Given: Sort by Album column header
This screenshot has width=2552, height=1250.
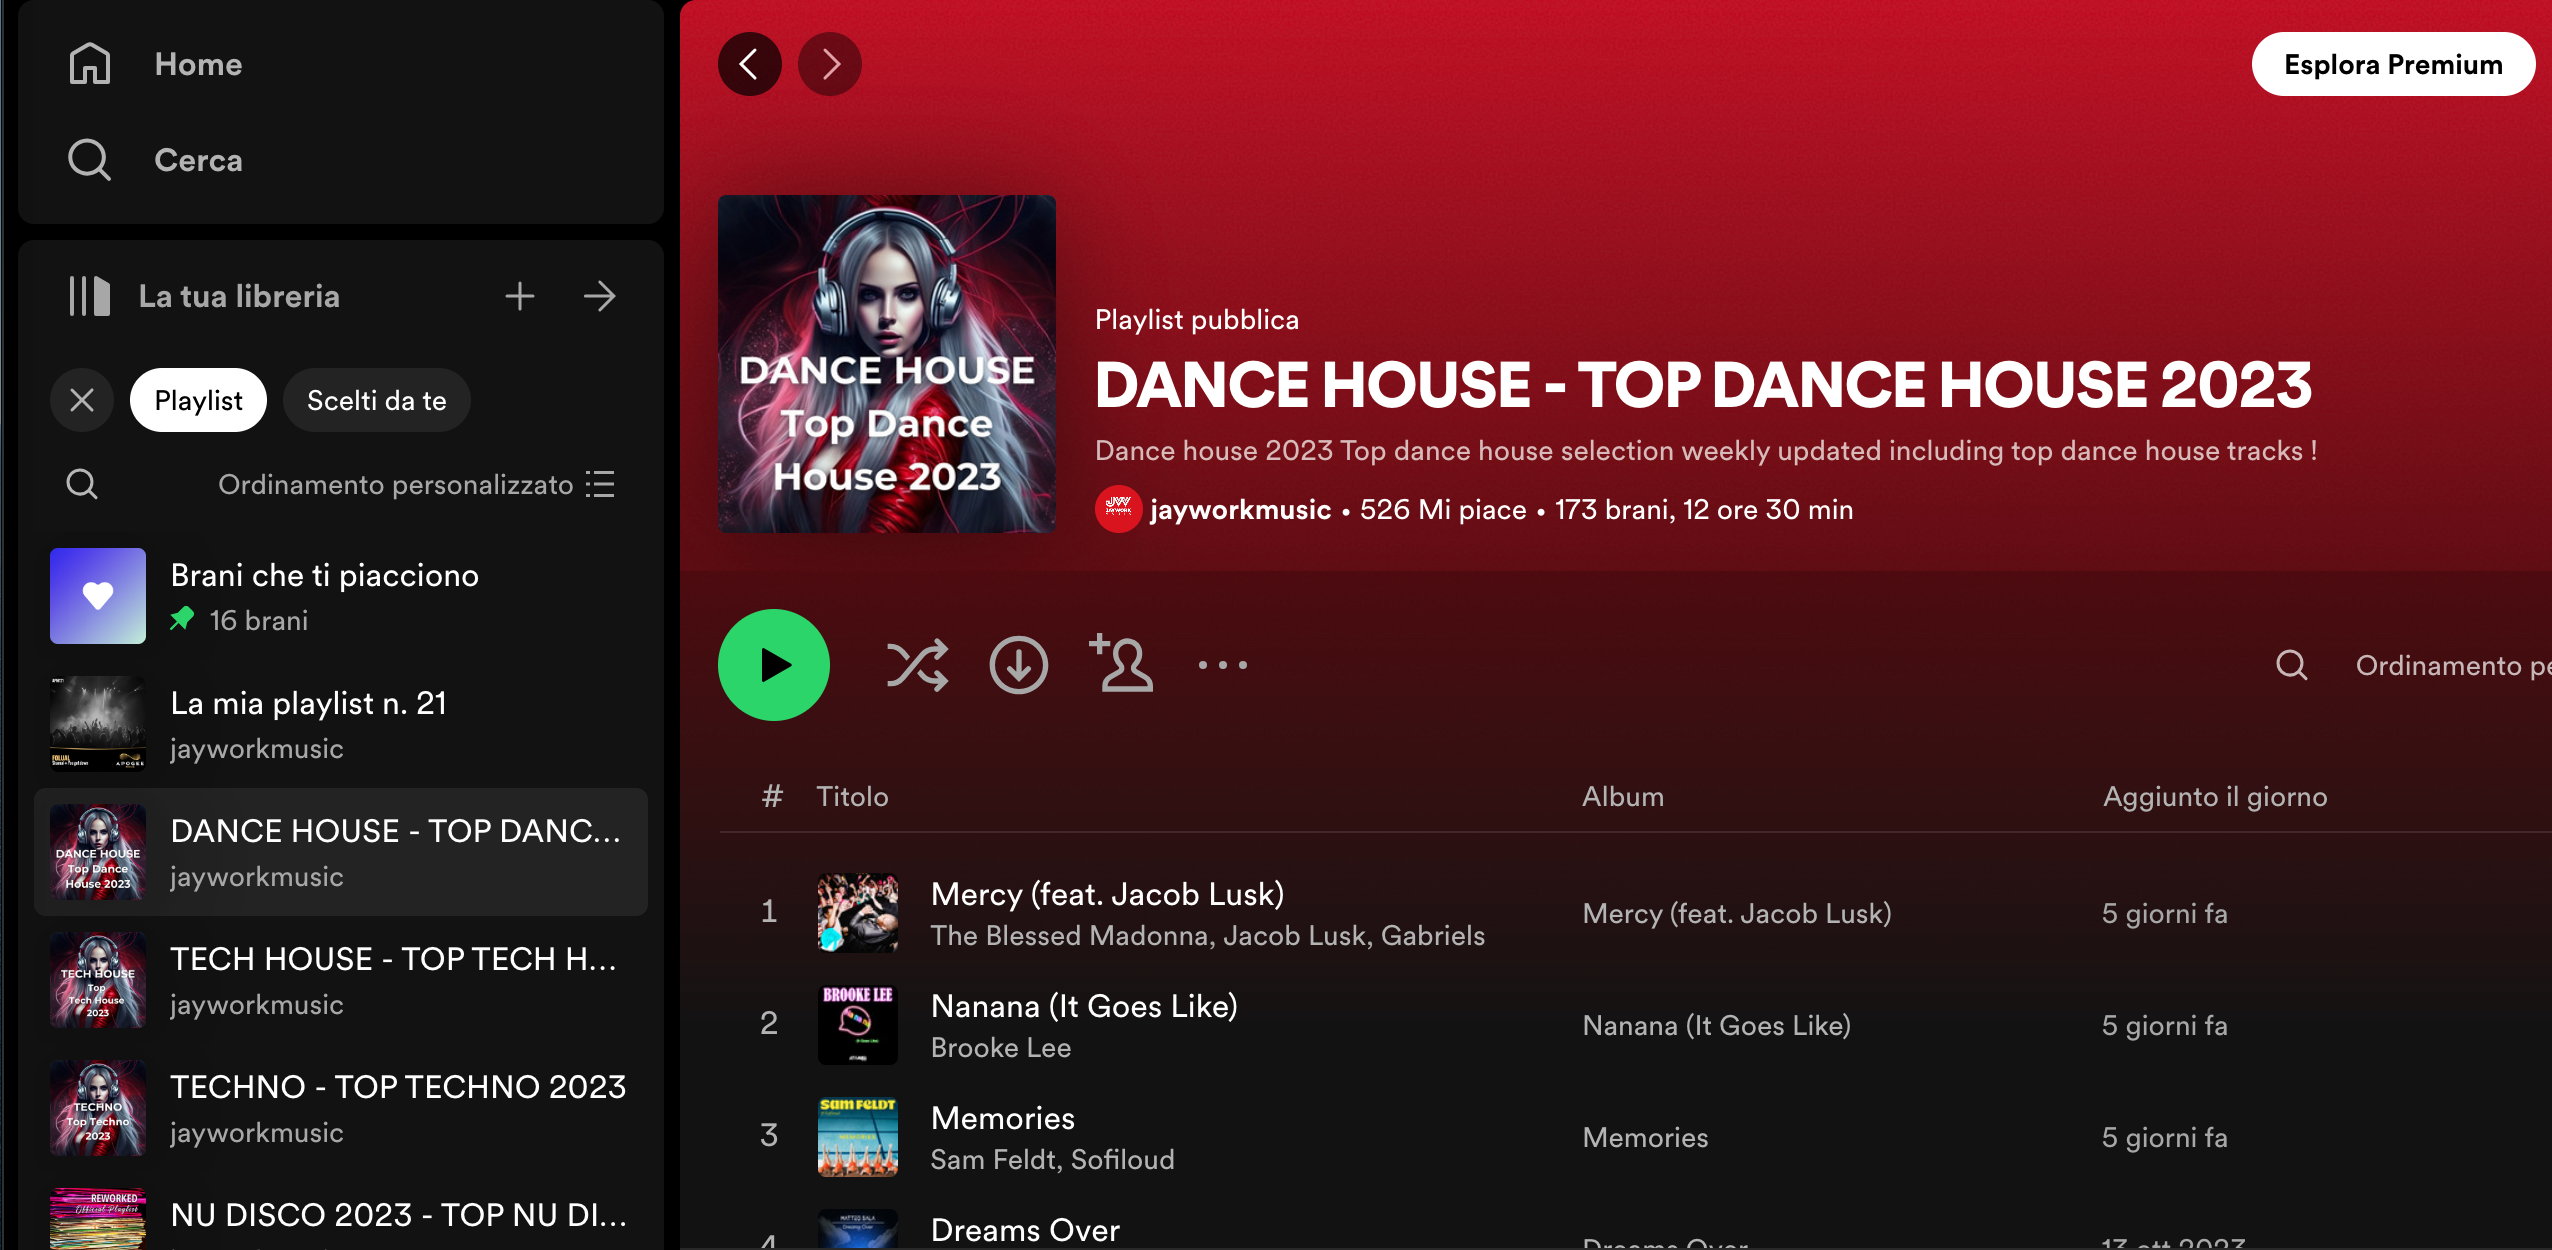Looking at the screenshot, I should [x=1623, y=796].
